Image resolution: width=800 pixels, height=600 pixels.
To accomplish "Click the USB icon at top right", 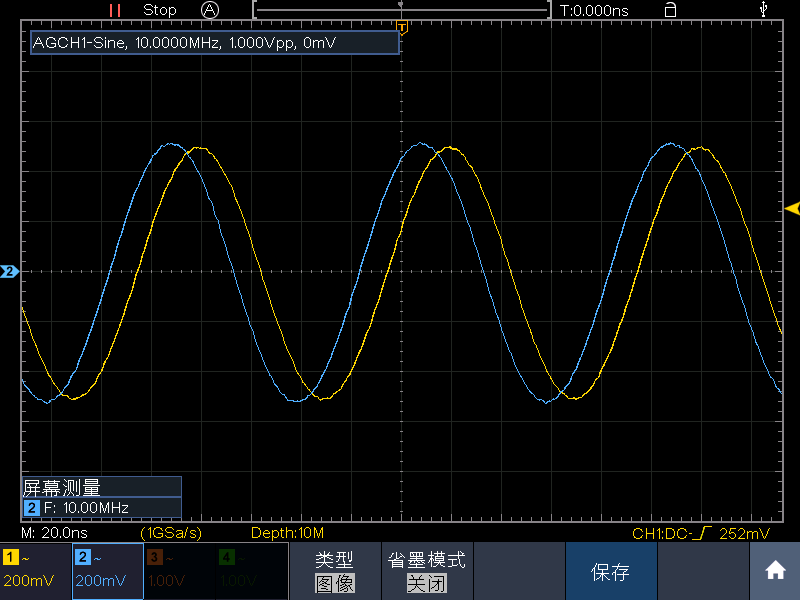I will (x=765, y=10).
